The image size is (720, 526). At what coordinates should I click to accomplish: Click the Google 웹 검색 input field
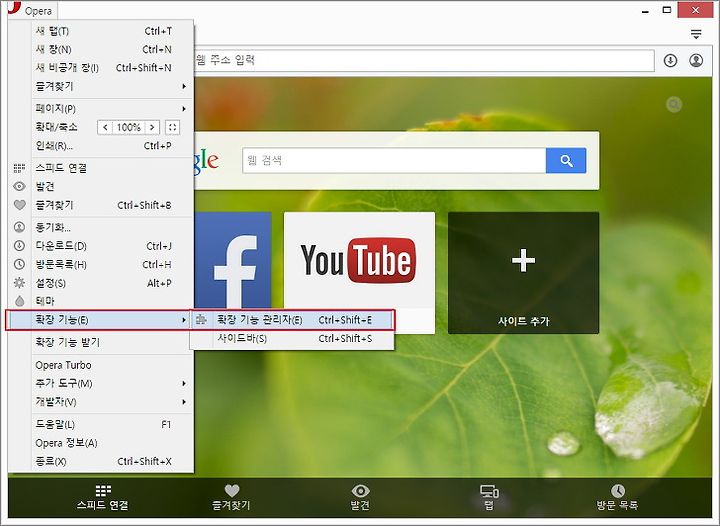[394, 161]
